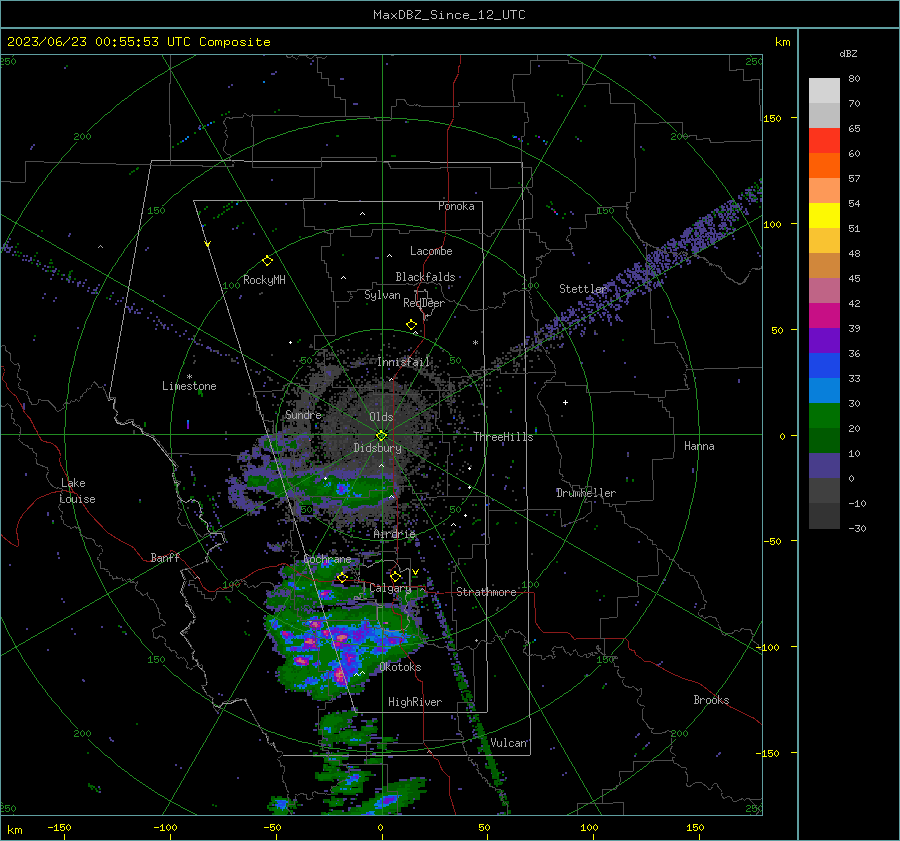Click the 33 value on dBZ legend

coord(854,378)
